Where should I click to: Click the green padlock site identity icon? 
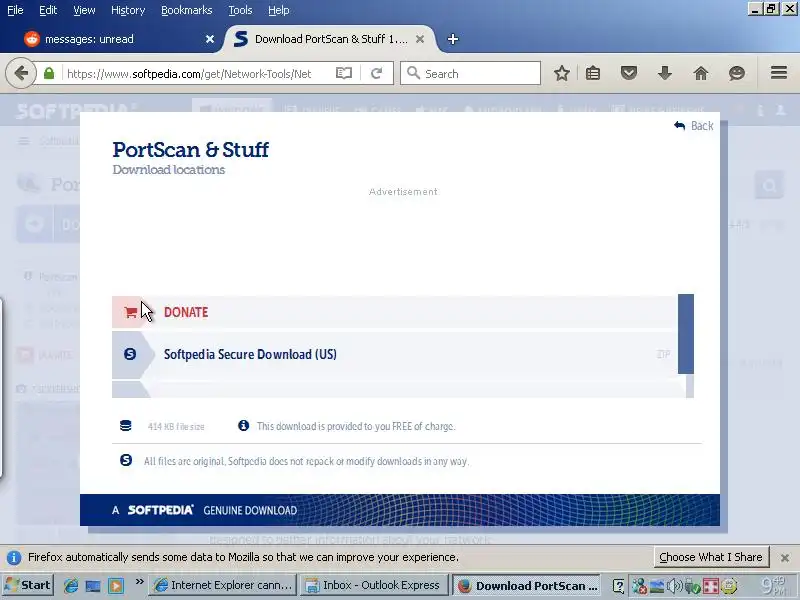(49, 73)
